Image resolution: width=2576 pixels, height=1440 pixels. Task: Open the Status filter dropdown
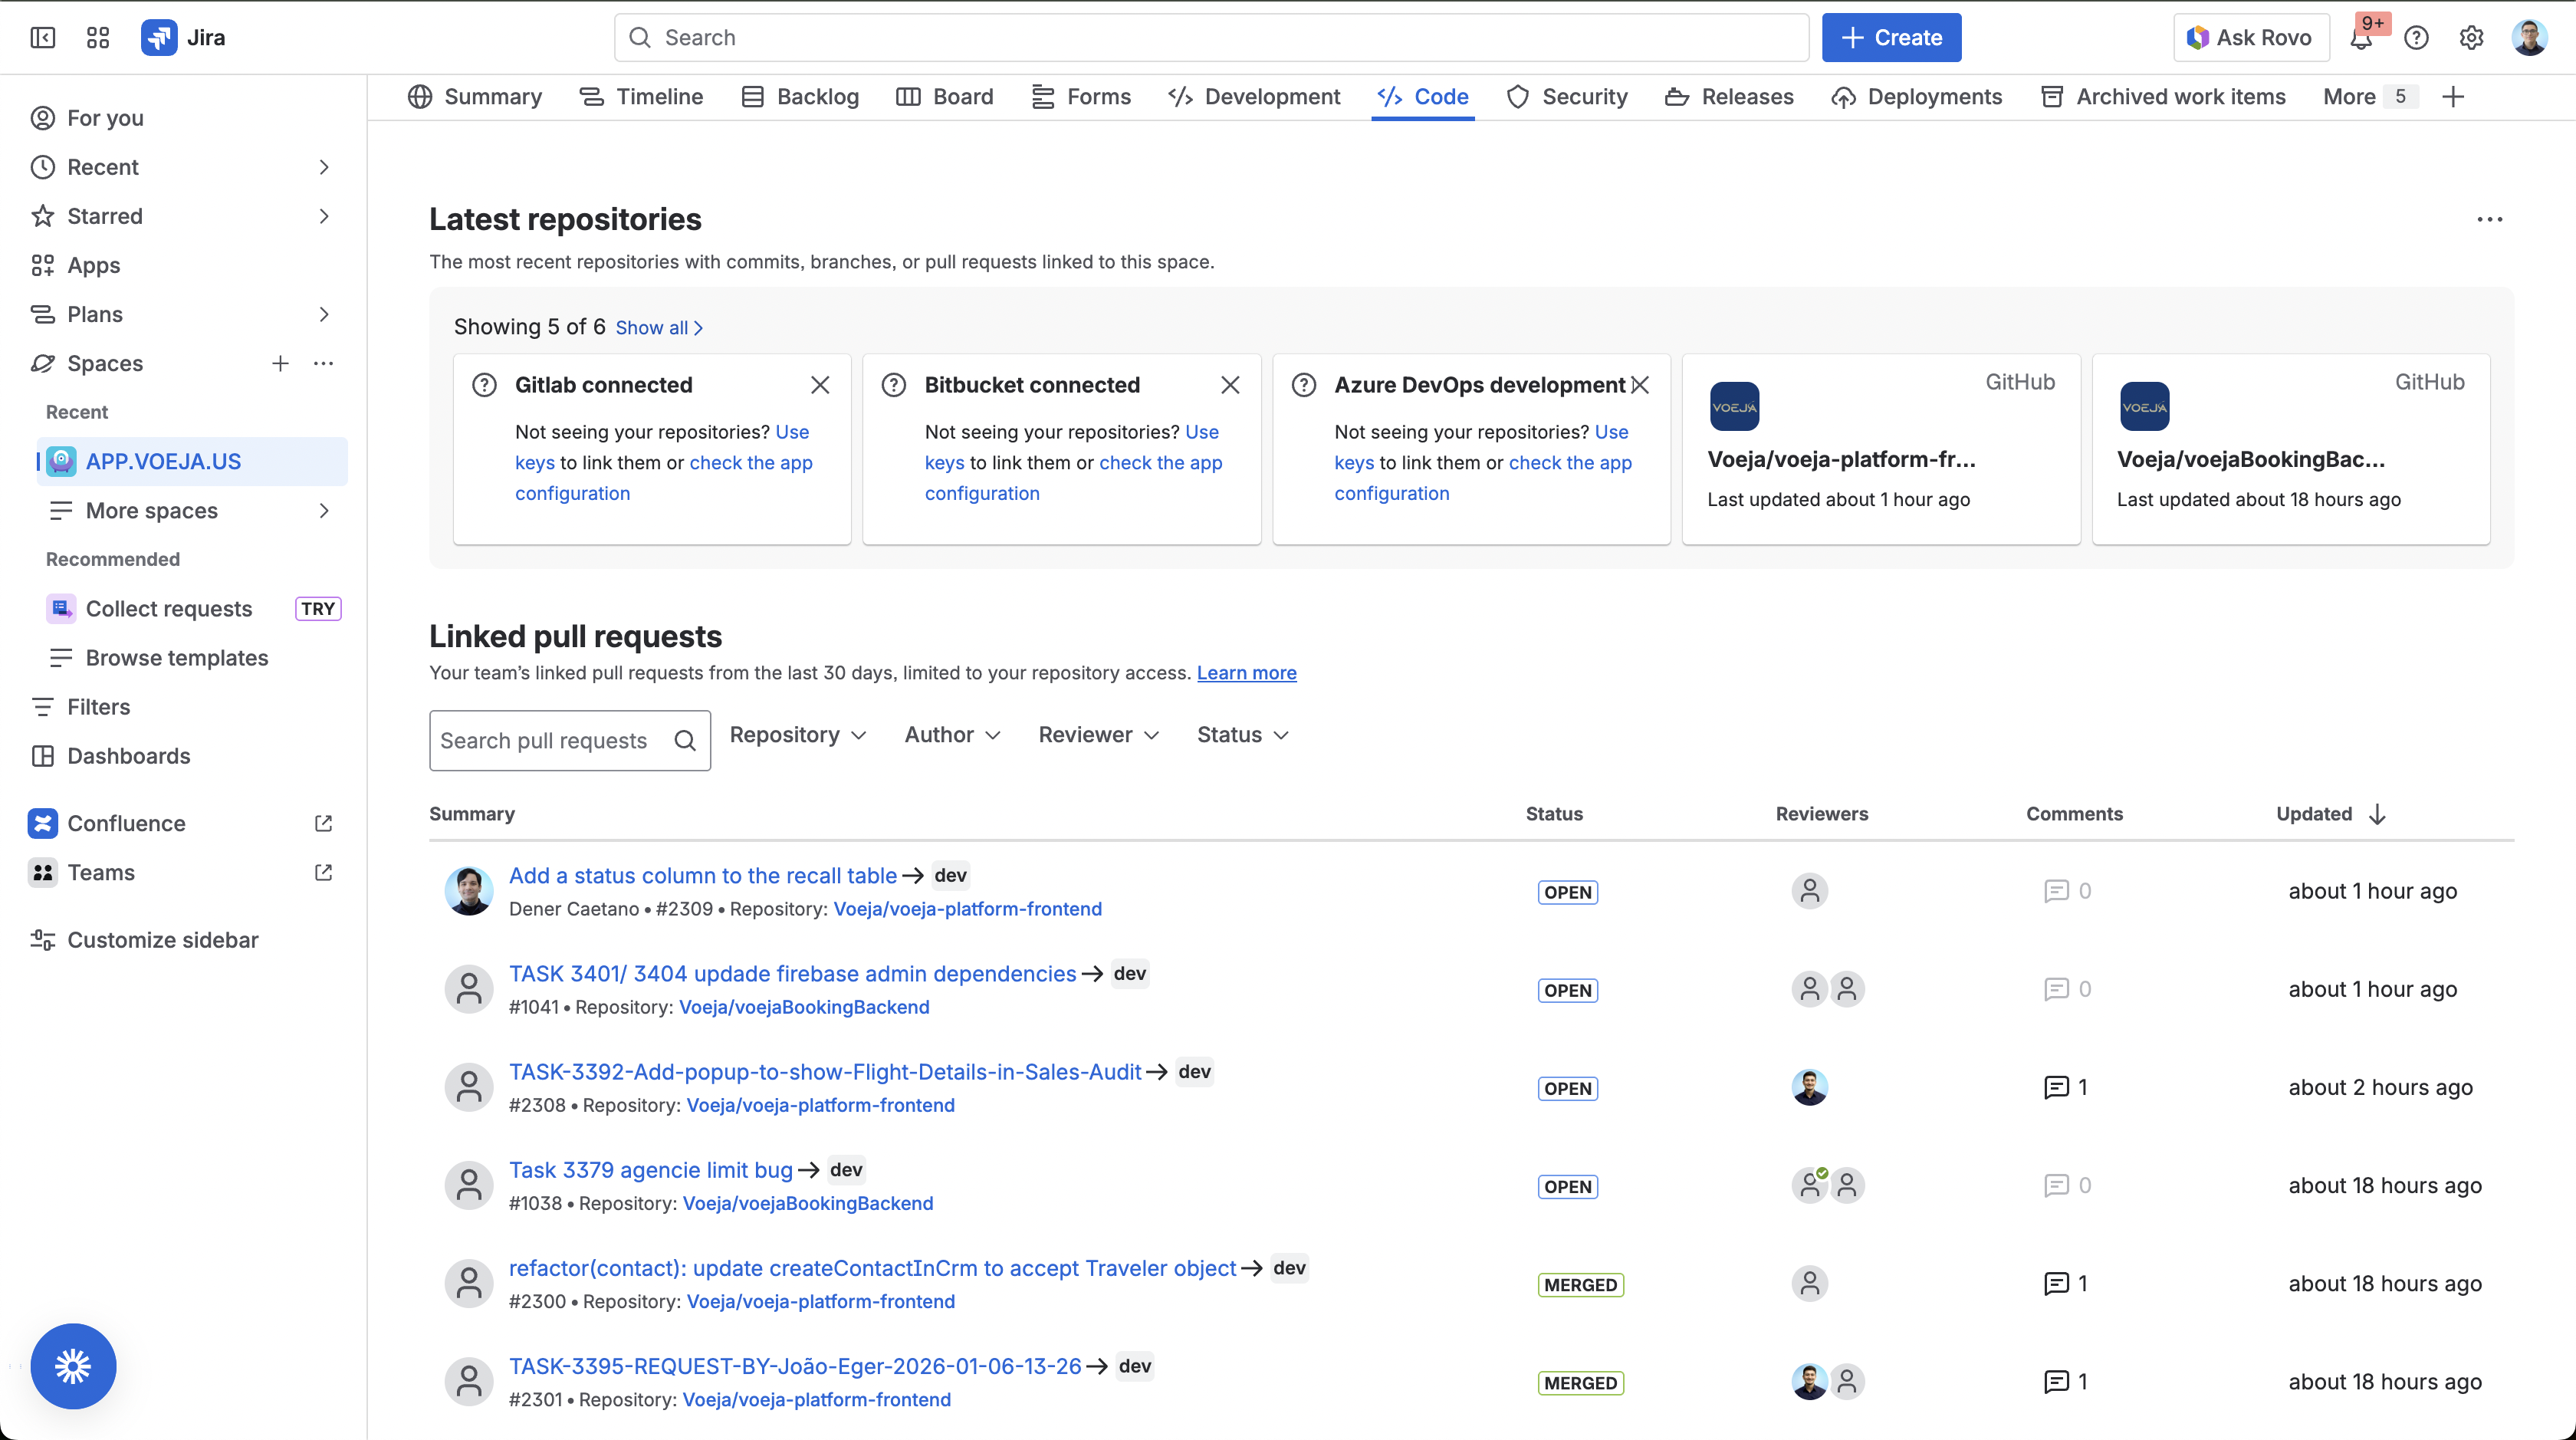(x=1243, y=735)
